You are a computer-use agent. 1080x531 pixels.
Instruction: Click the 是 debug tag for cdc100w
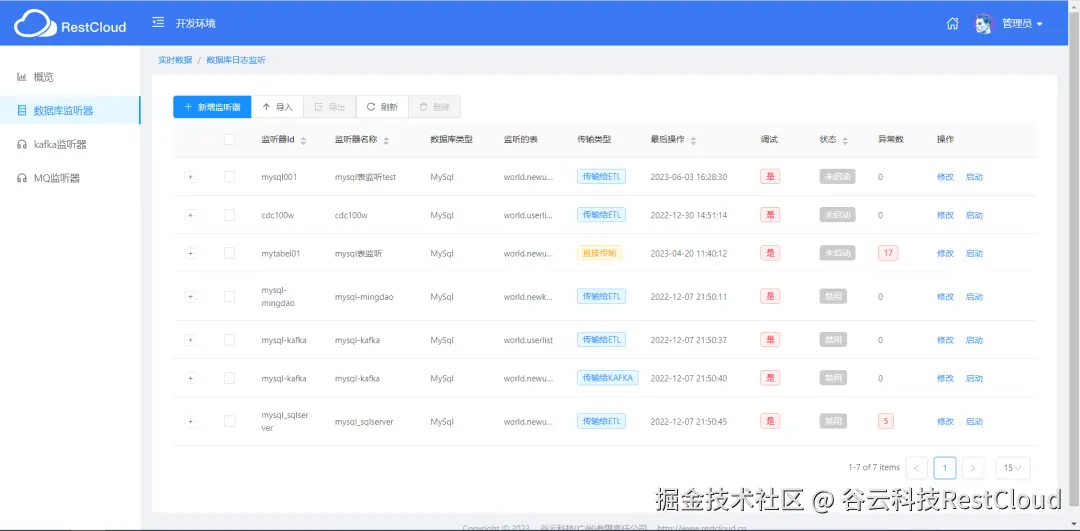tap(770, 215)
